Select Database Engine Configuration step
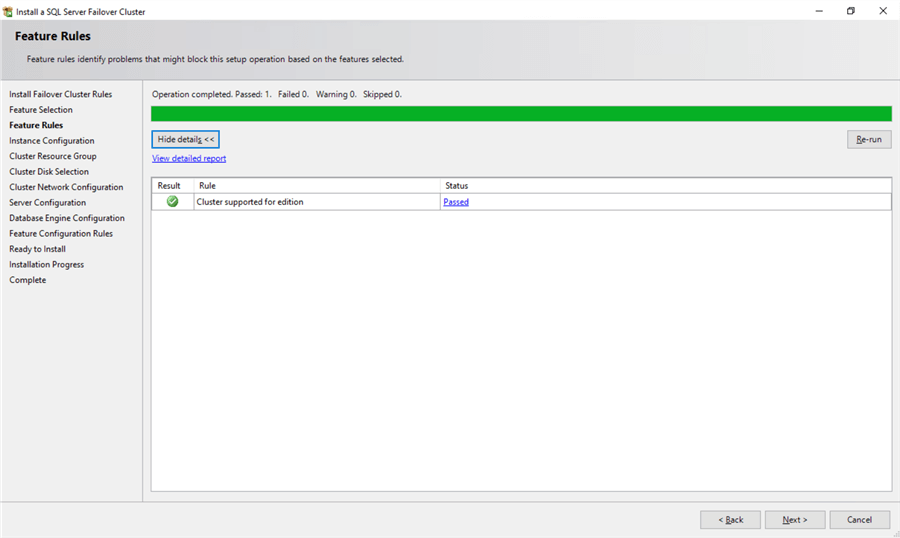Viewport: 900px width, 538px height. pos(67,218)
